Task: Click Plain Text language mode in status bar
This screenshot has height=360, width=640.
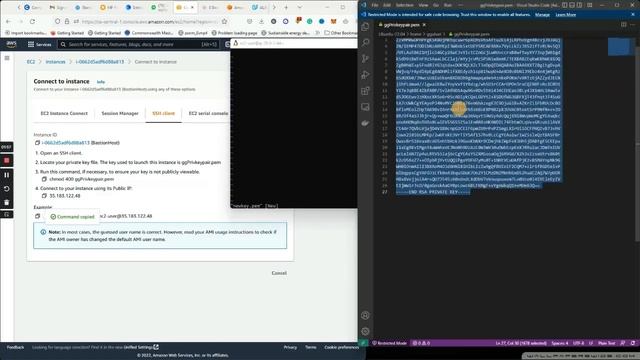Action: (607, 343)
